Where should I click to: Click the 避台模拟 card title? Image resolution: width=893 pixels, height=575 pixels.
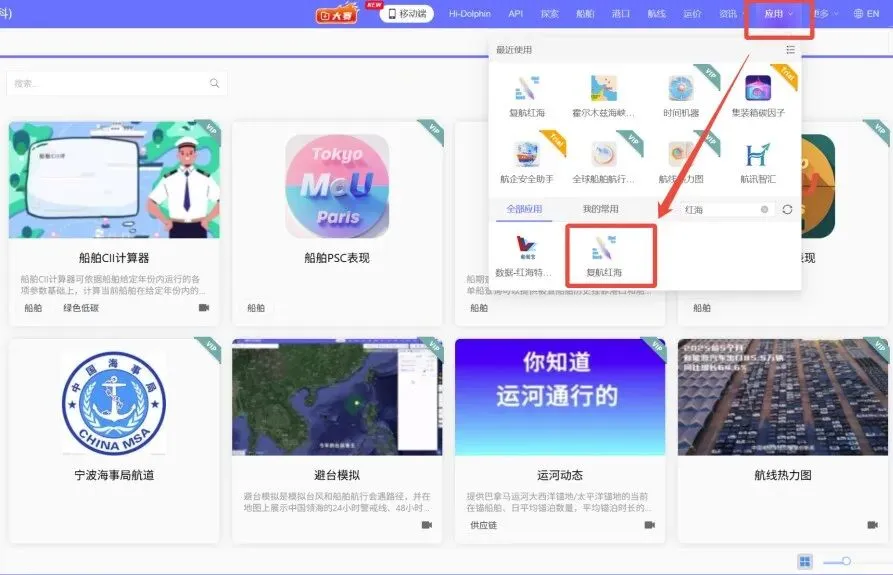point(337,475)
